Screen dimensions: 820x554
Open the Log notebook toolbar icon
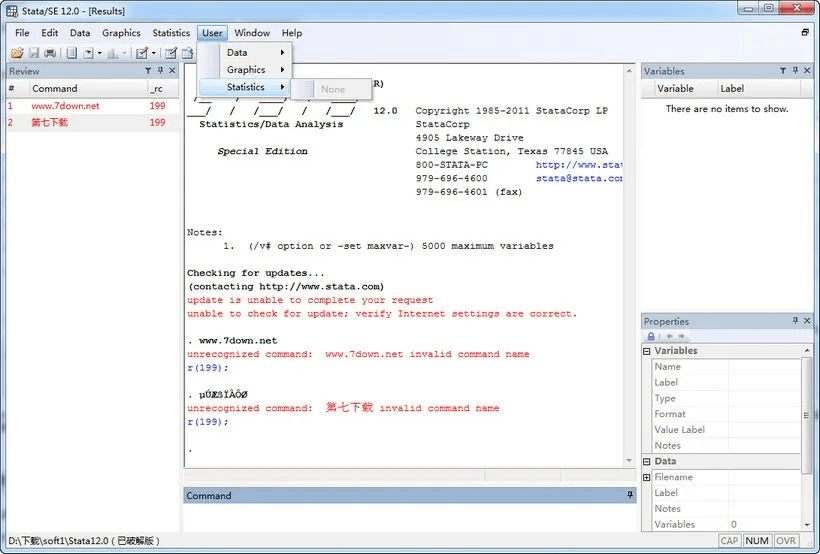72,53
